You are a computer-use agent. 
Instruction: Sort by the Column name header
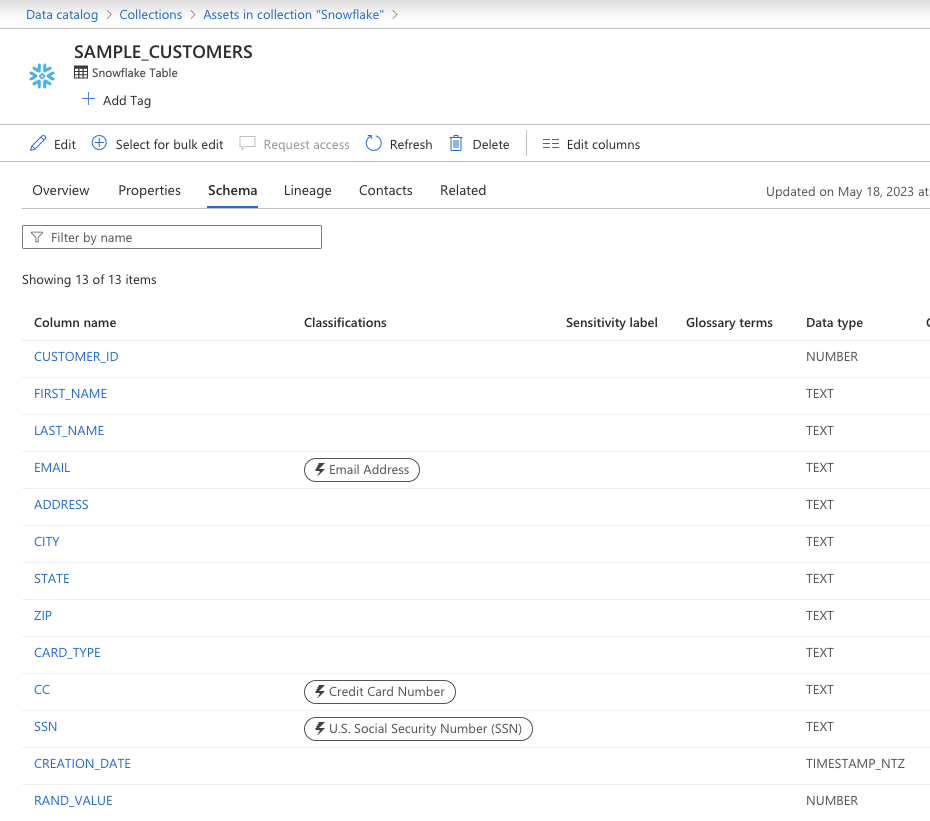coord(75,323)
